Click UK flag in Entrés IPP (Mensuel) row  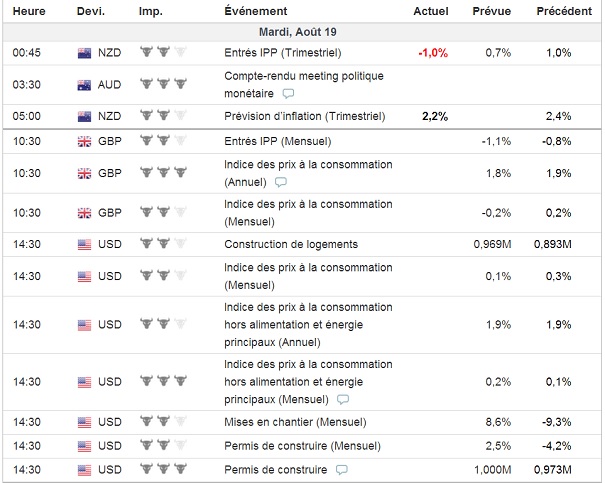84,141
